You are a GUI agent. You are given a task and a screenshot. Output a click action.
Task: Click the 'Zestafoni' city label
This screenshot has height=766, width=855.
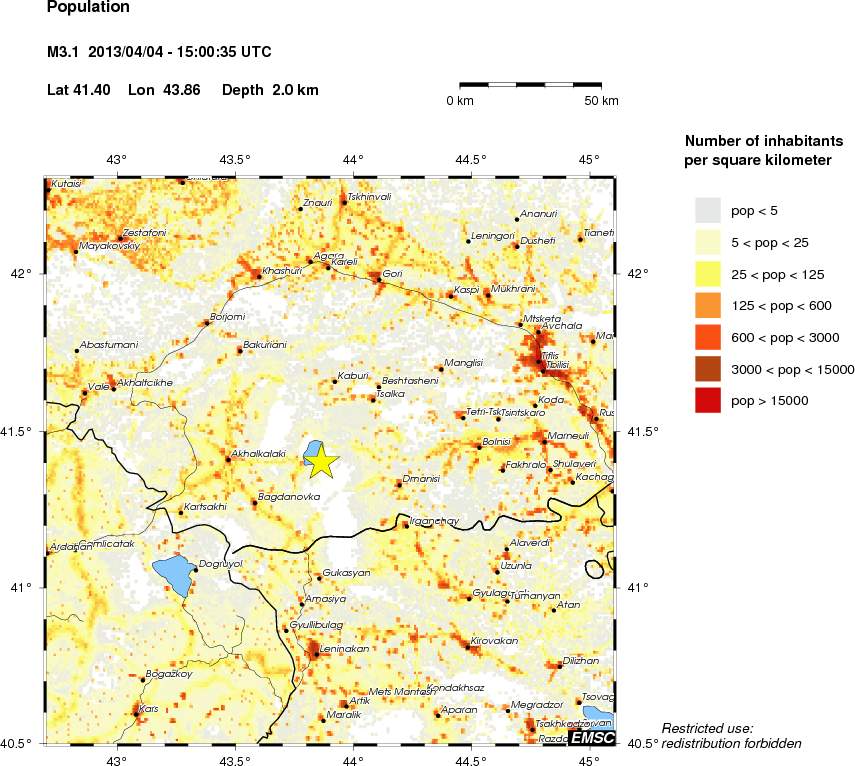pos(144,233)
